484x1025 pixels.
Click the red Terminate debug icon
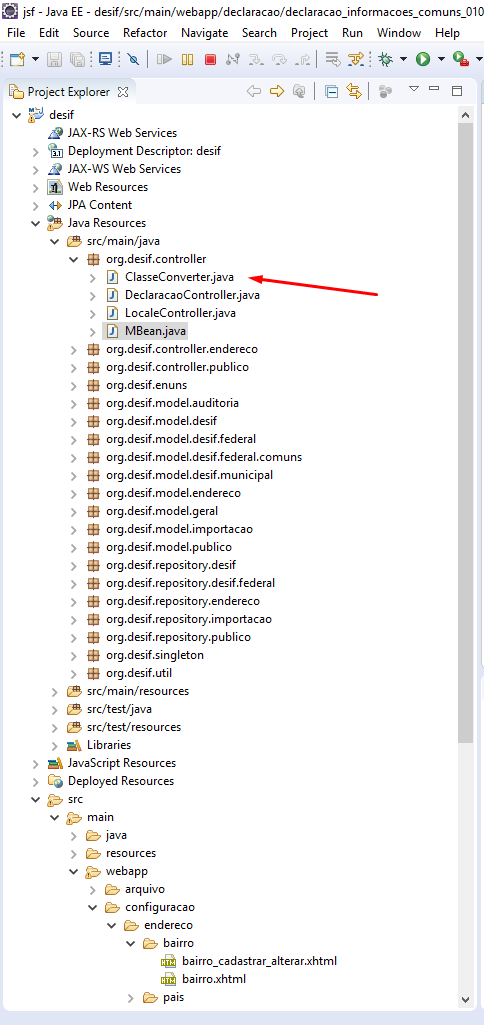pos(210,59)
